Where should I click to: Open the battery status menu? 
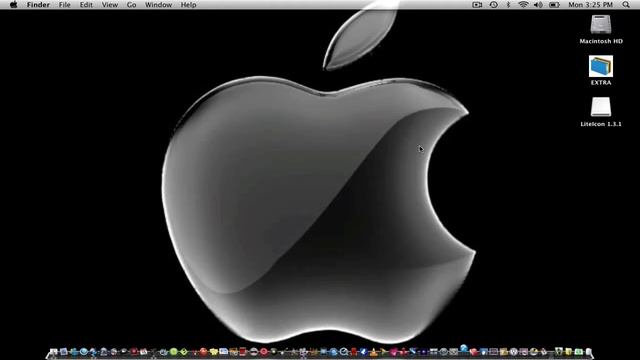click(x=554, y=5)
